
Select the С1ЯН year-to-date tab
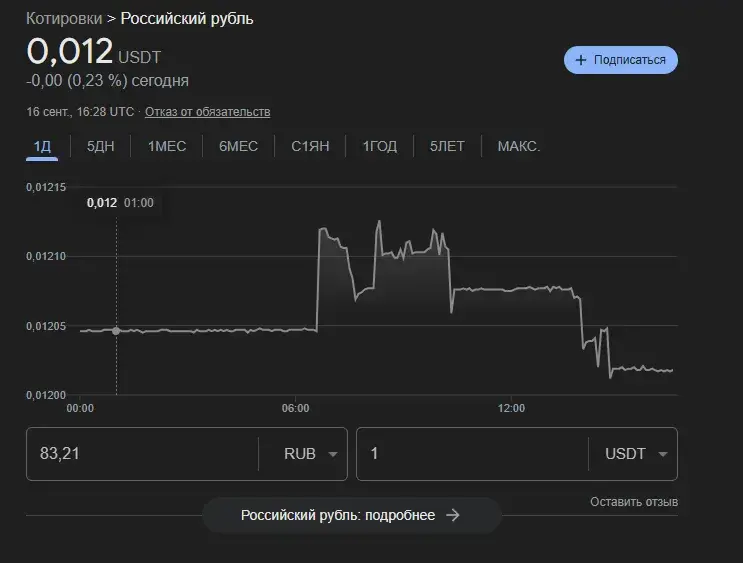tap(310, 146)
